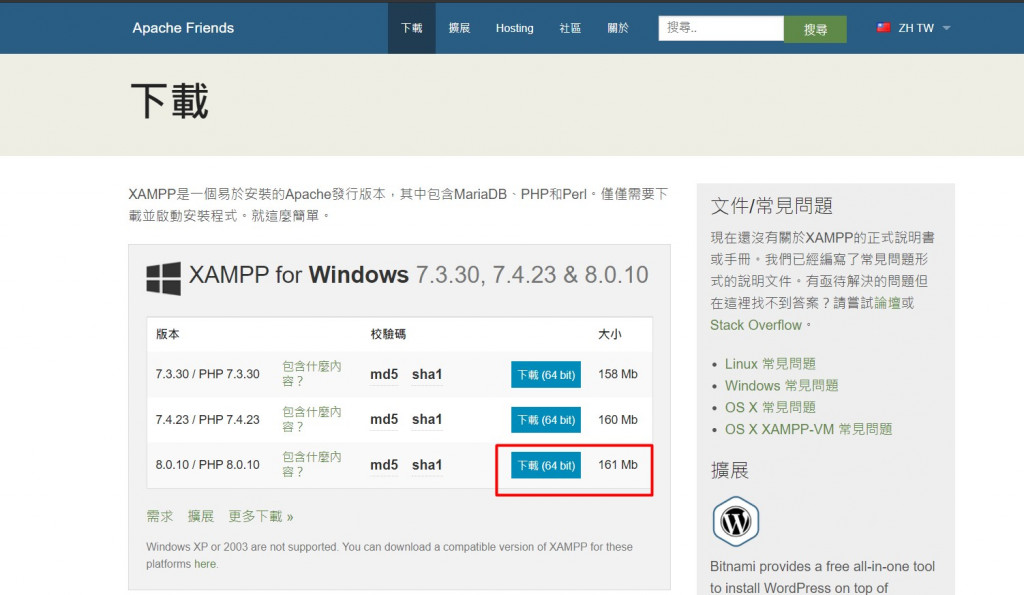
Task: Open the 社區 navigation item
Action: coord(570,28)
